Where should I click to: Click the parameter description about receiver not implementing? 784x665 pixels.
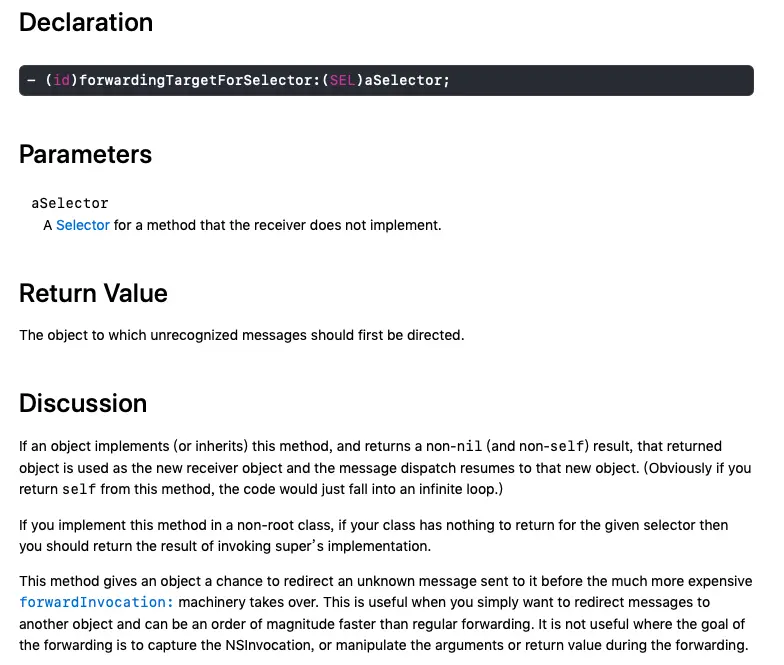click(x=242, y=226)
